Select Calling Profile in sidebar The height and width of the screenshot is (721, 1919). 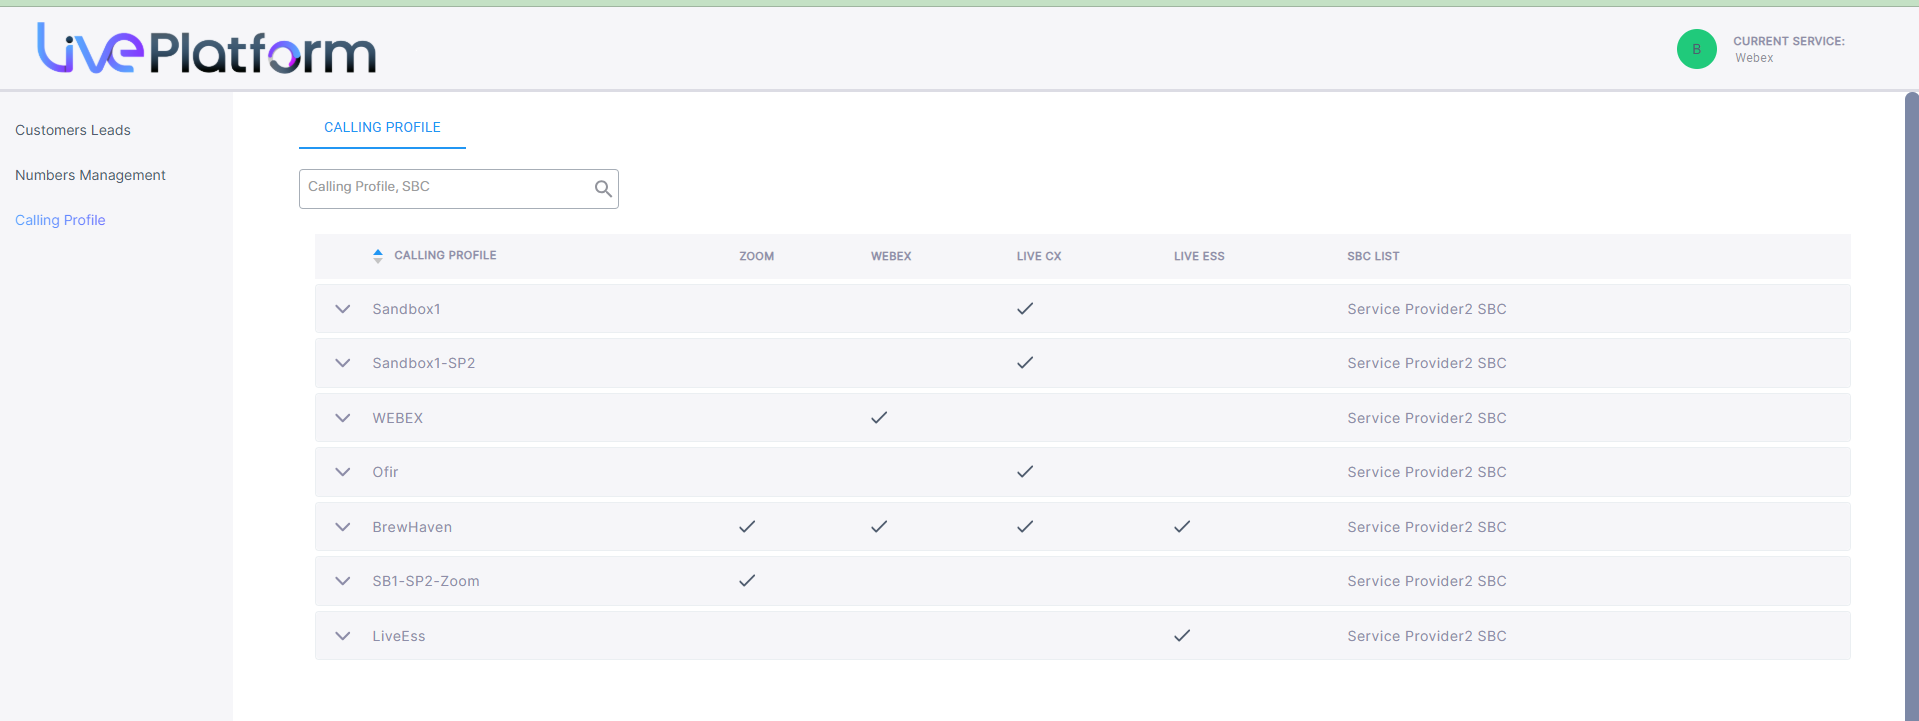[x=60, y=220]
